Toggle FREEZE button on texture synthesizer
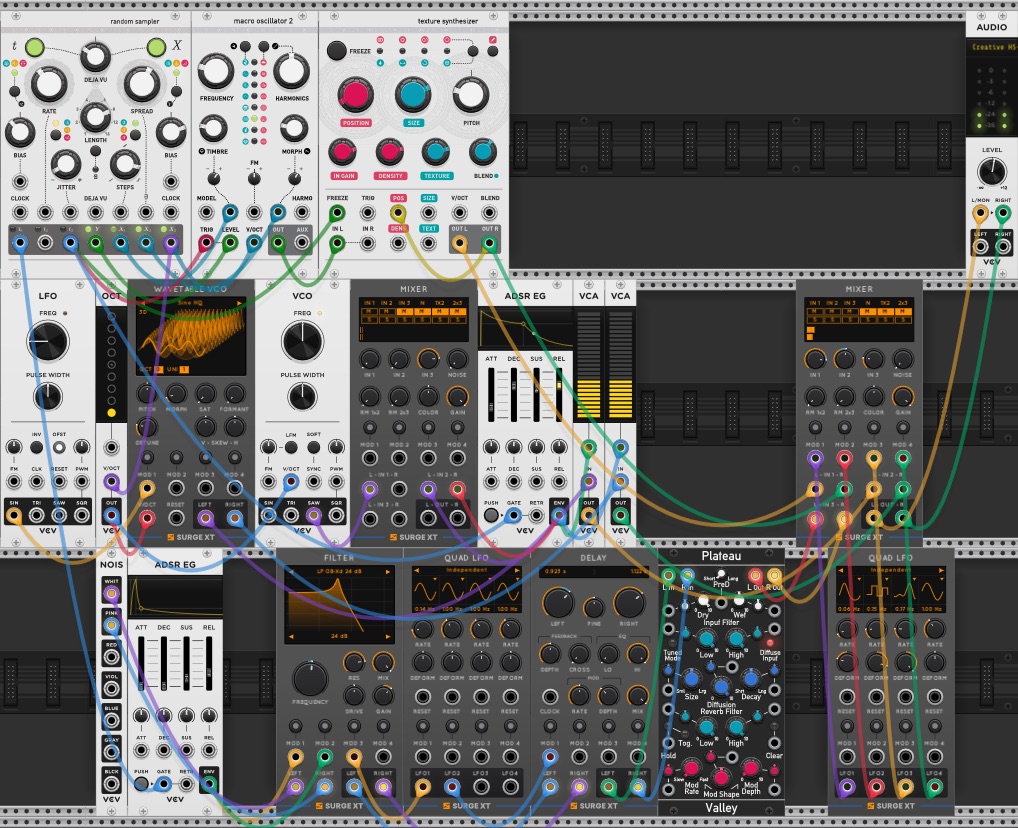The height and width of the screenshot is (828, 1018). coord(336,50)
